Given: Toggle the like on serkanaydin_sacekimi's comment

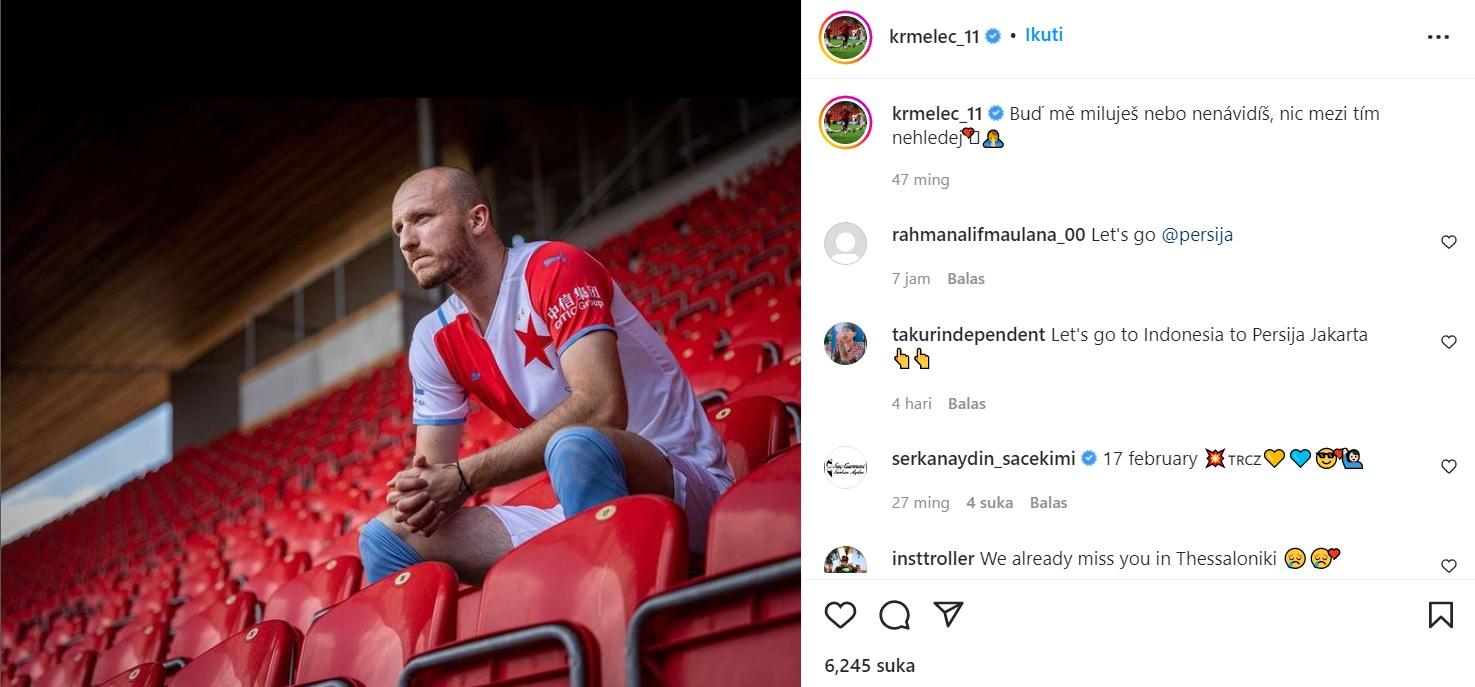Looking at the screenshot, I should coord(1448,465).
